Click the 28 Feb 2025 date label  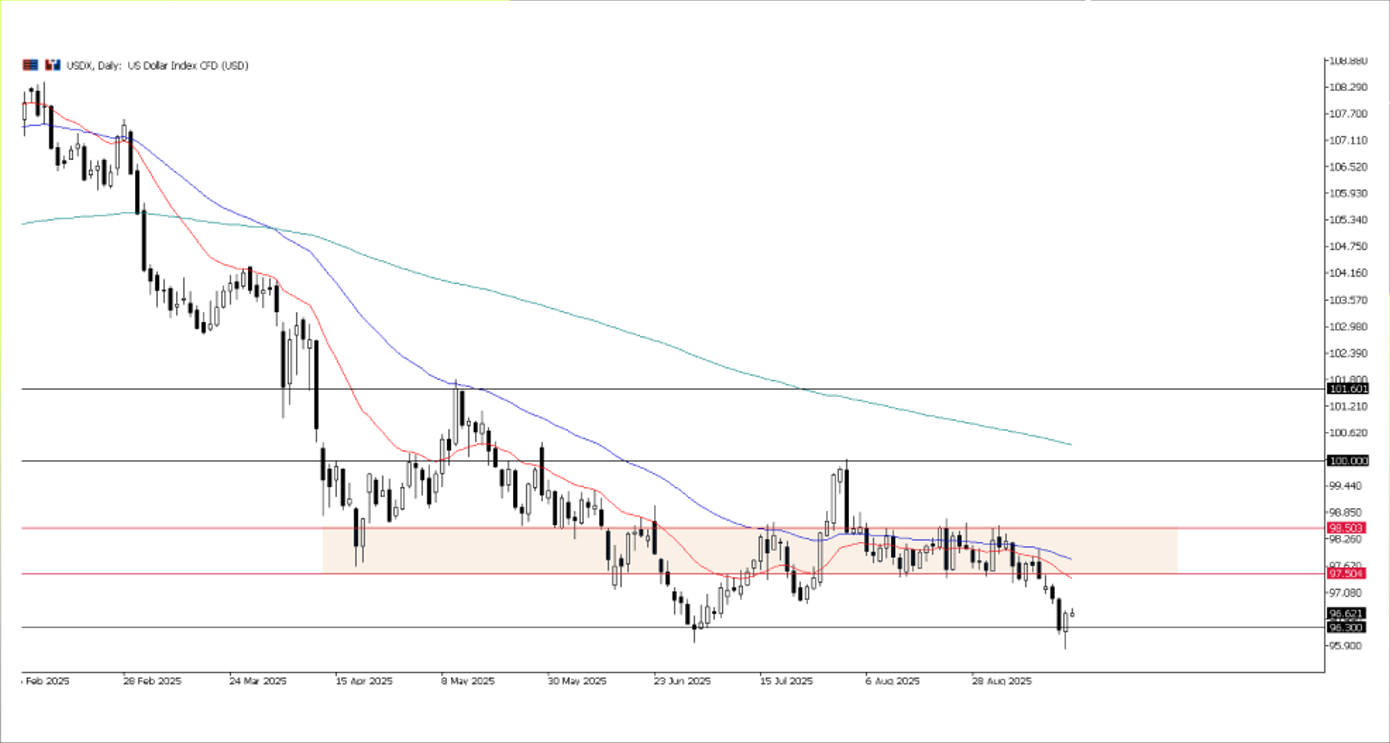pos(153,681)
